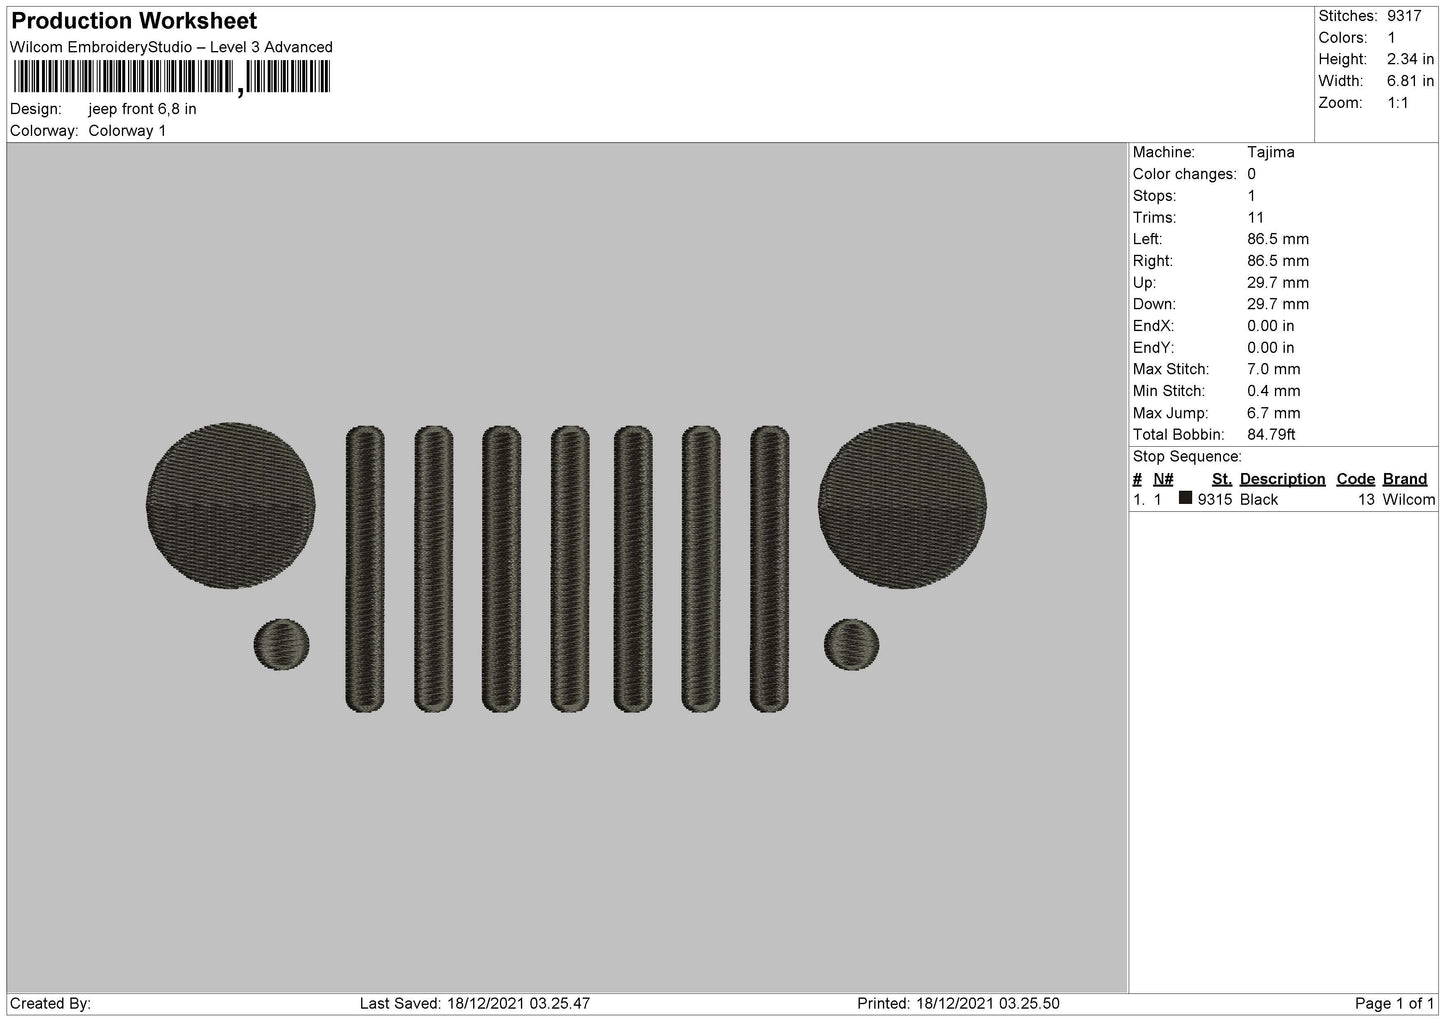Screen dimensions: 1445x1021
Task: Click the leftmost grille bar
Action: coord(365,569)
